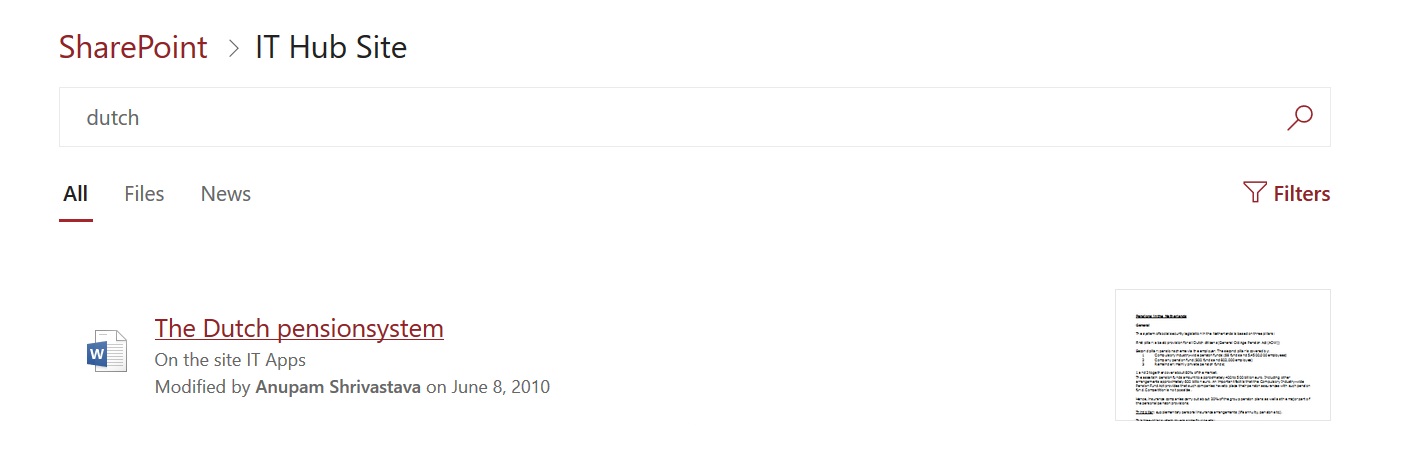This screenshot has height=467, width=1405.
Task: Focus the search box containing dutch
Action: [x=695, y=117]
